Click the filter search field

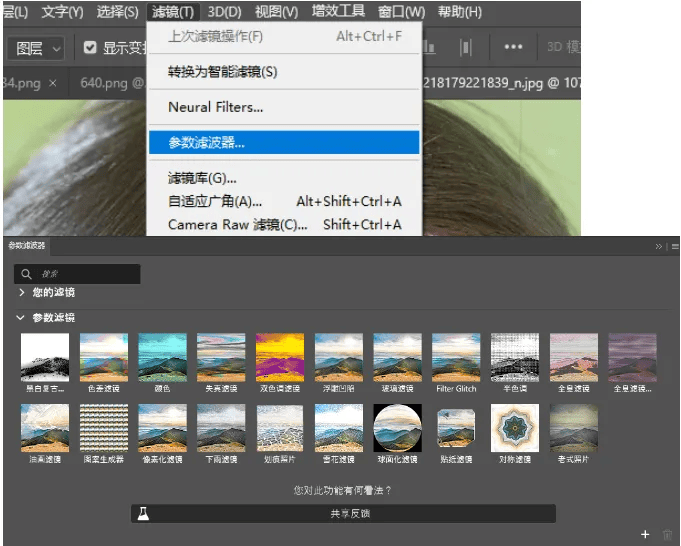[77, 274]
